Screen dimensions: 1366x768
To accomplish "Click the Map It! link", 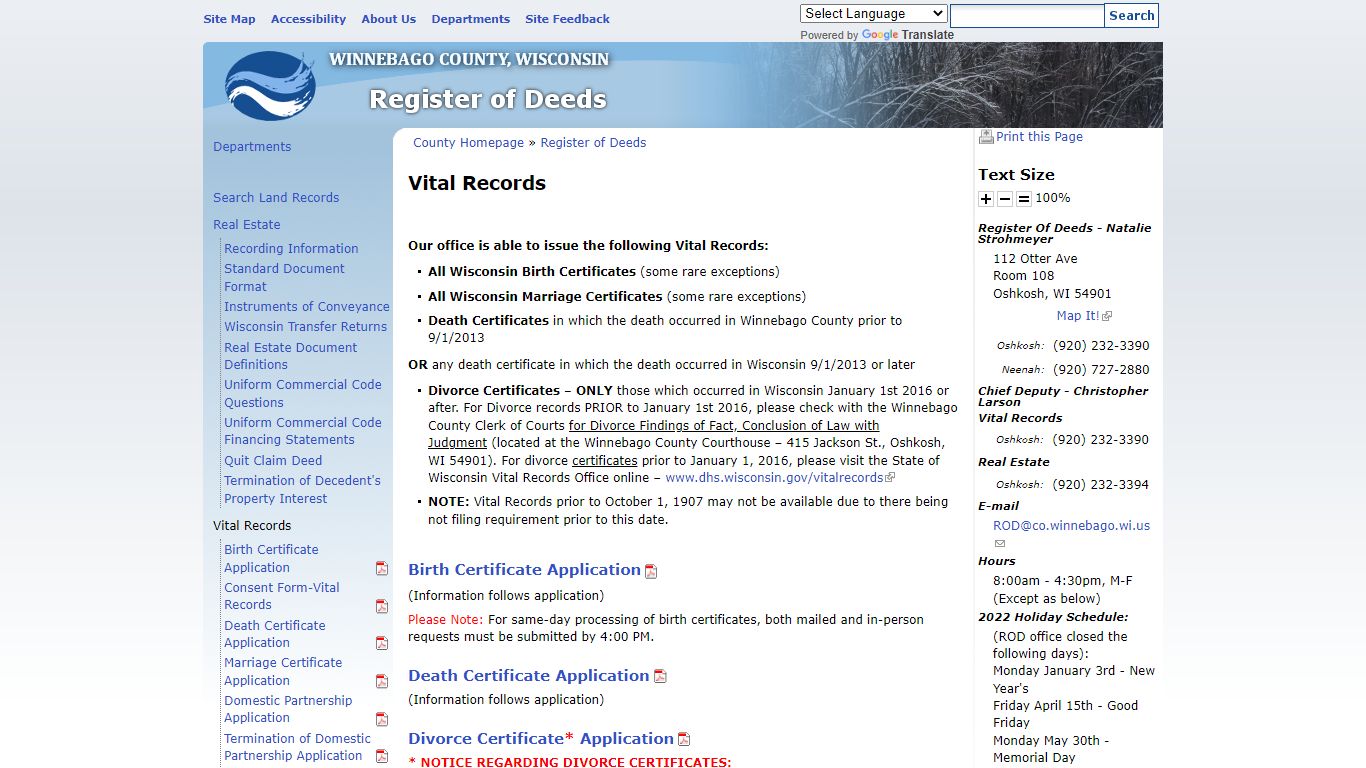I will coord(1078,316).
